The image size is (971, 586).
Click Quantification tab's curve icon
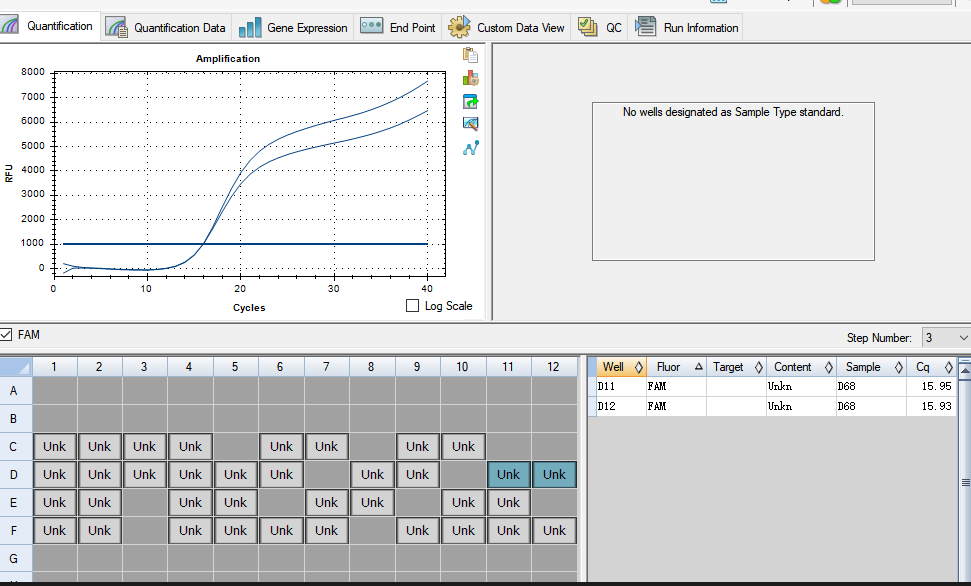(x=9, y=26)
